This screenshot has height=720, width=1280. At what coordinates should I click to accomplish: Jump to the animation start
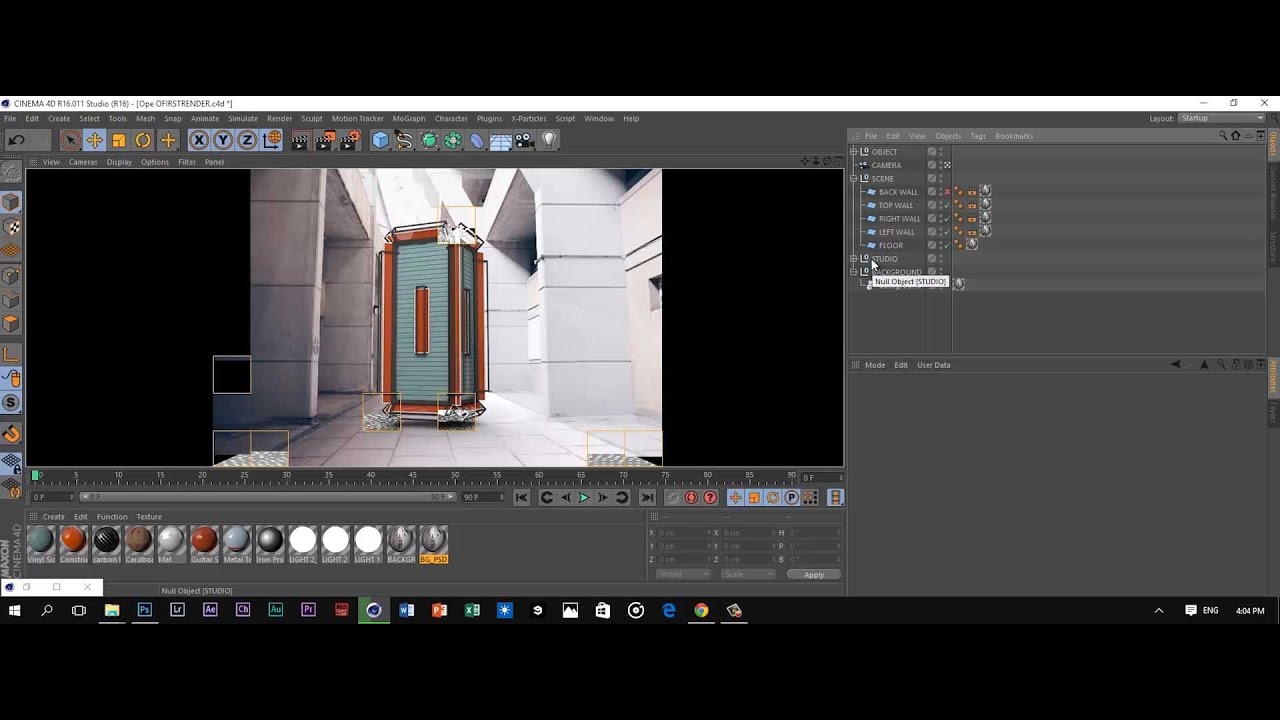[x=521, y=497]
